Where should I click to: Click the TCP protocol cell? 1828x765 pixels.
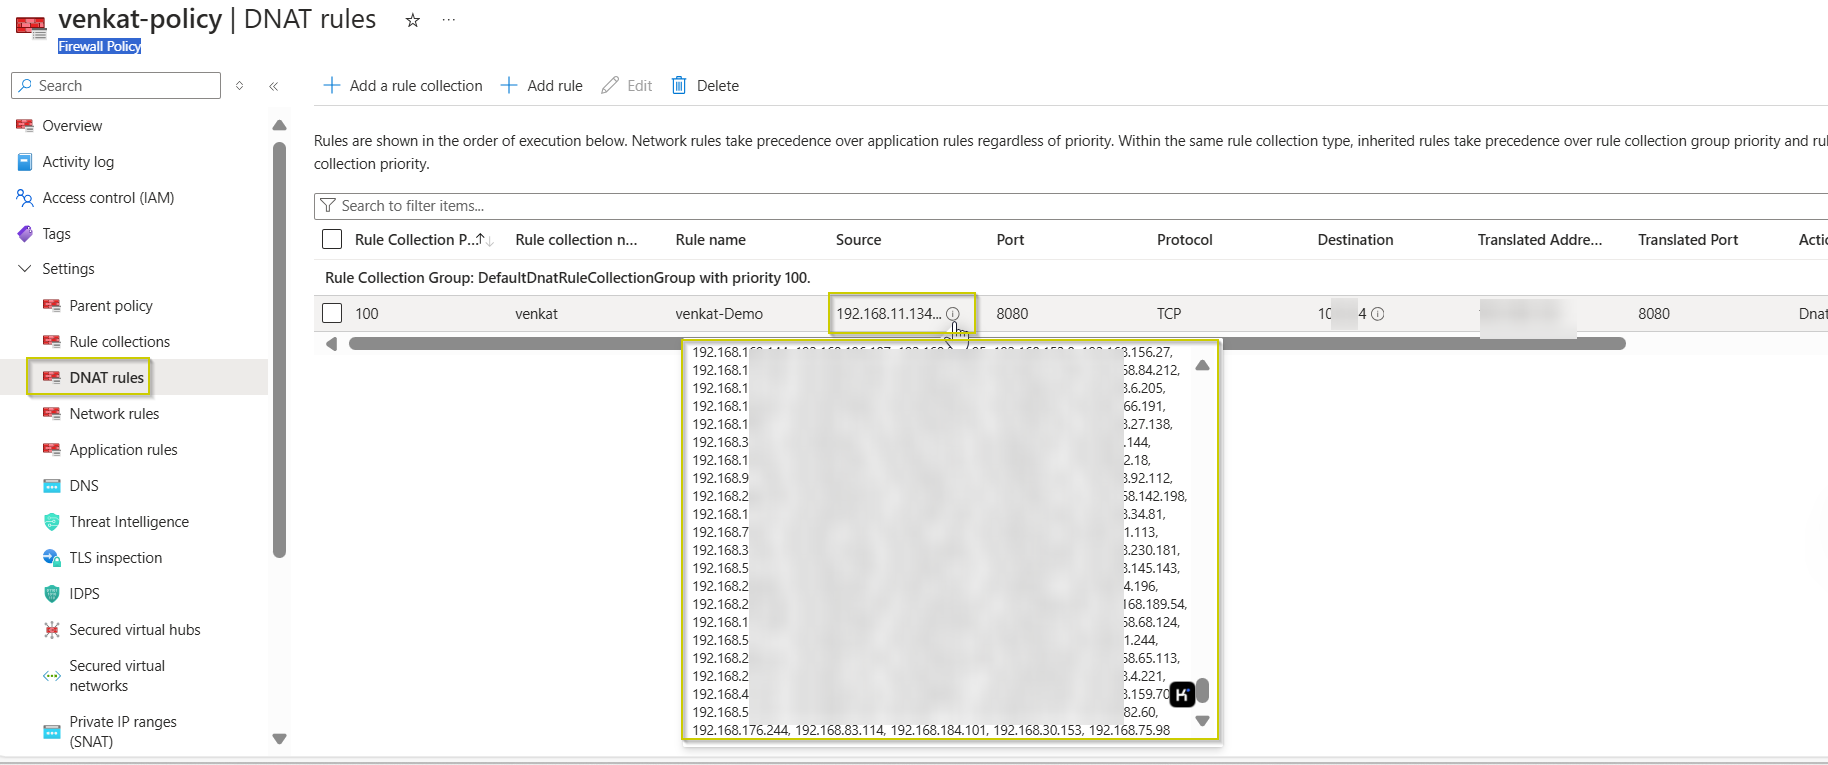coord(1169,314)
